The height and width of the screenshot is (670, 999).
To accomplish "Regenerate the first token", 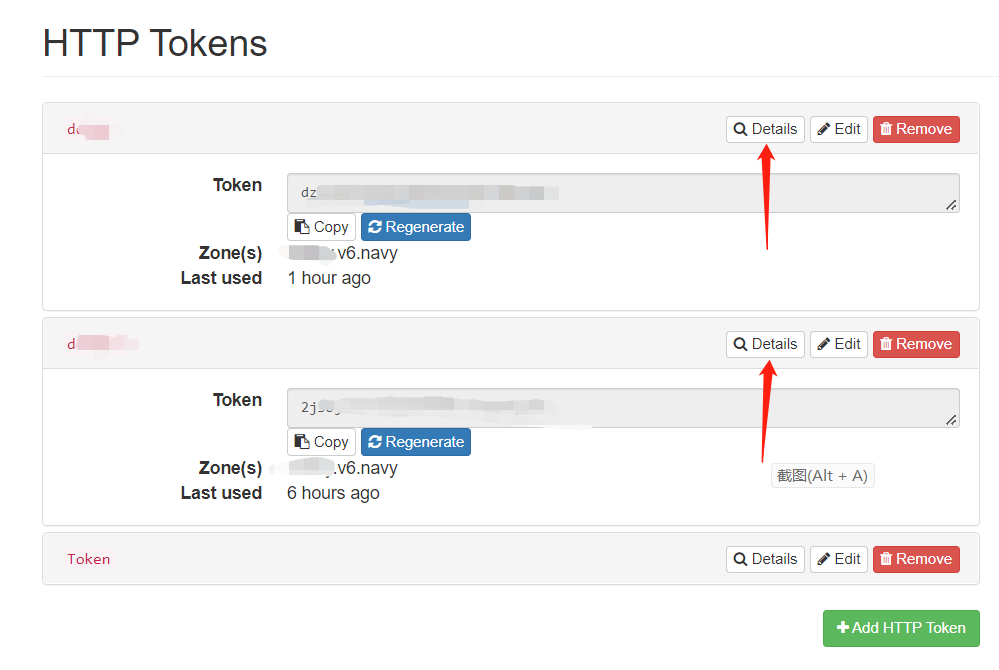I will [415, 227].
